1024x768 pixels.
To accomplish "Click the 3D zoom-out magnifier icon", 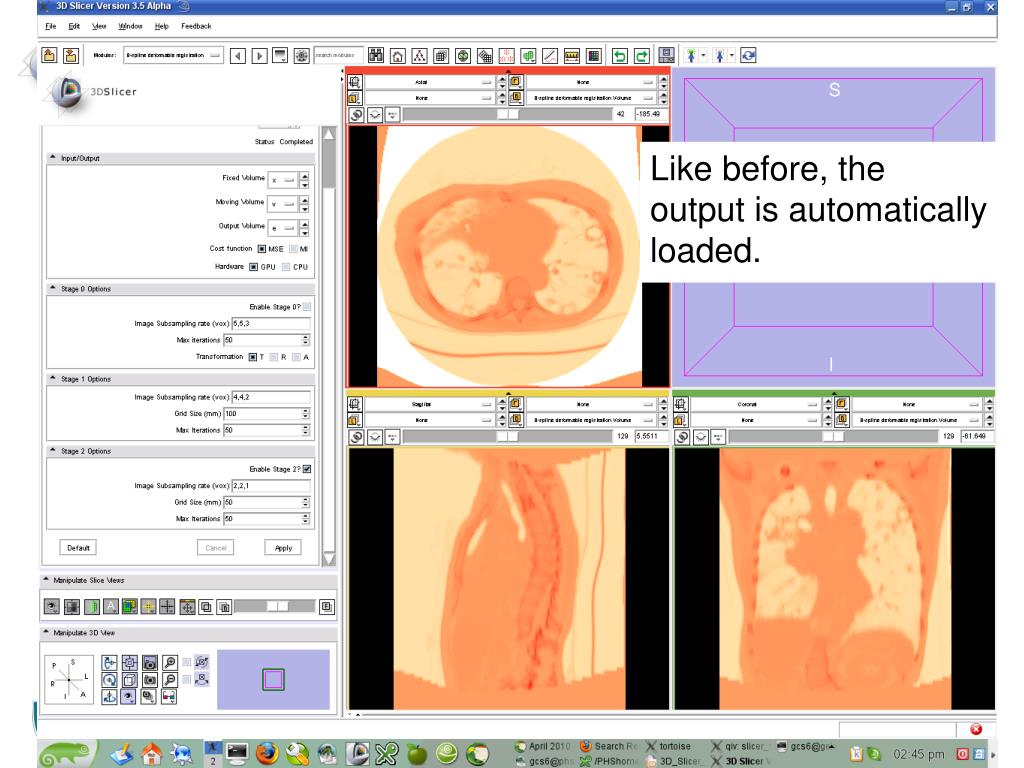I will [x=170, y=680].
